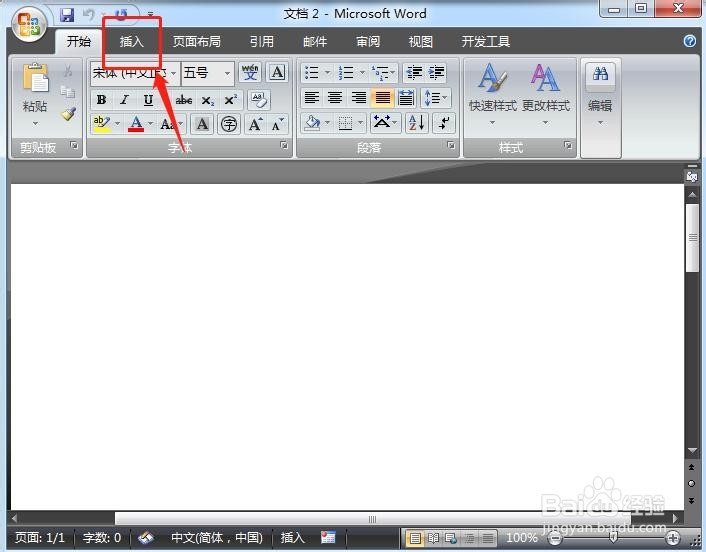The height and width of the screenshot is (552, 706).
Task: Customize Quick Access Toolbar arrow
Action: tap(150, 15)
